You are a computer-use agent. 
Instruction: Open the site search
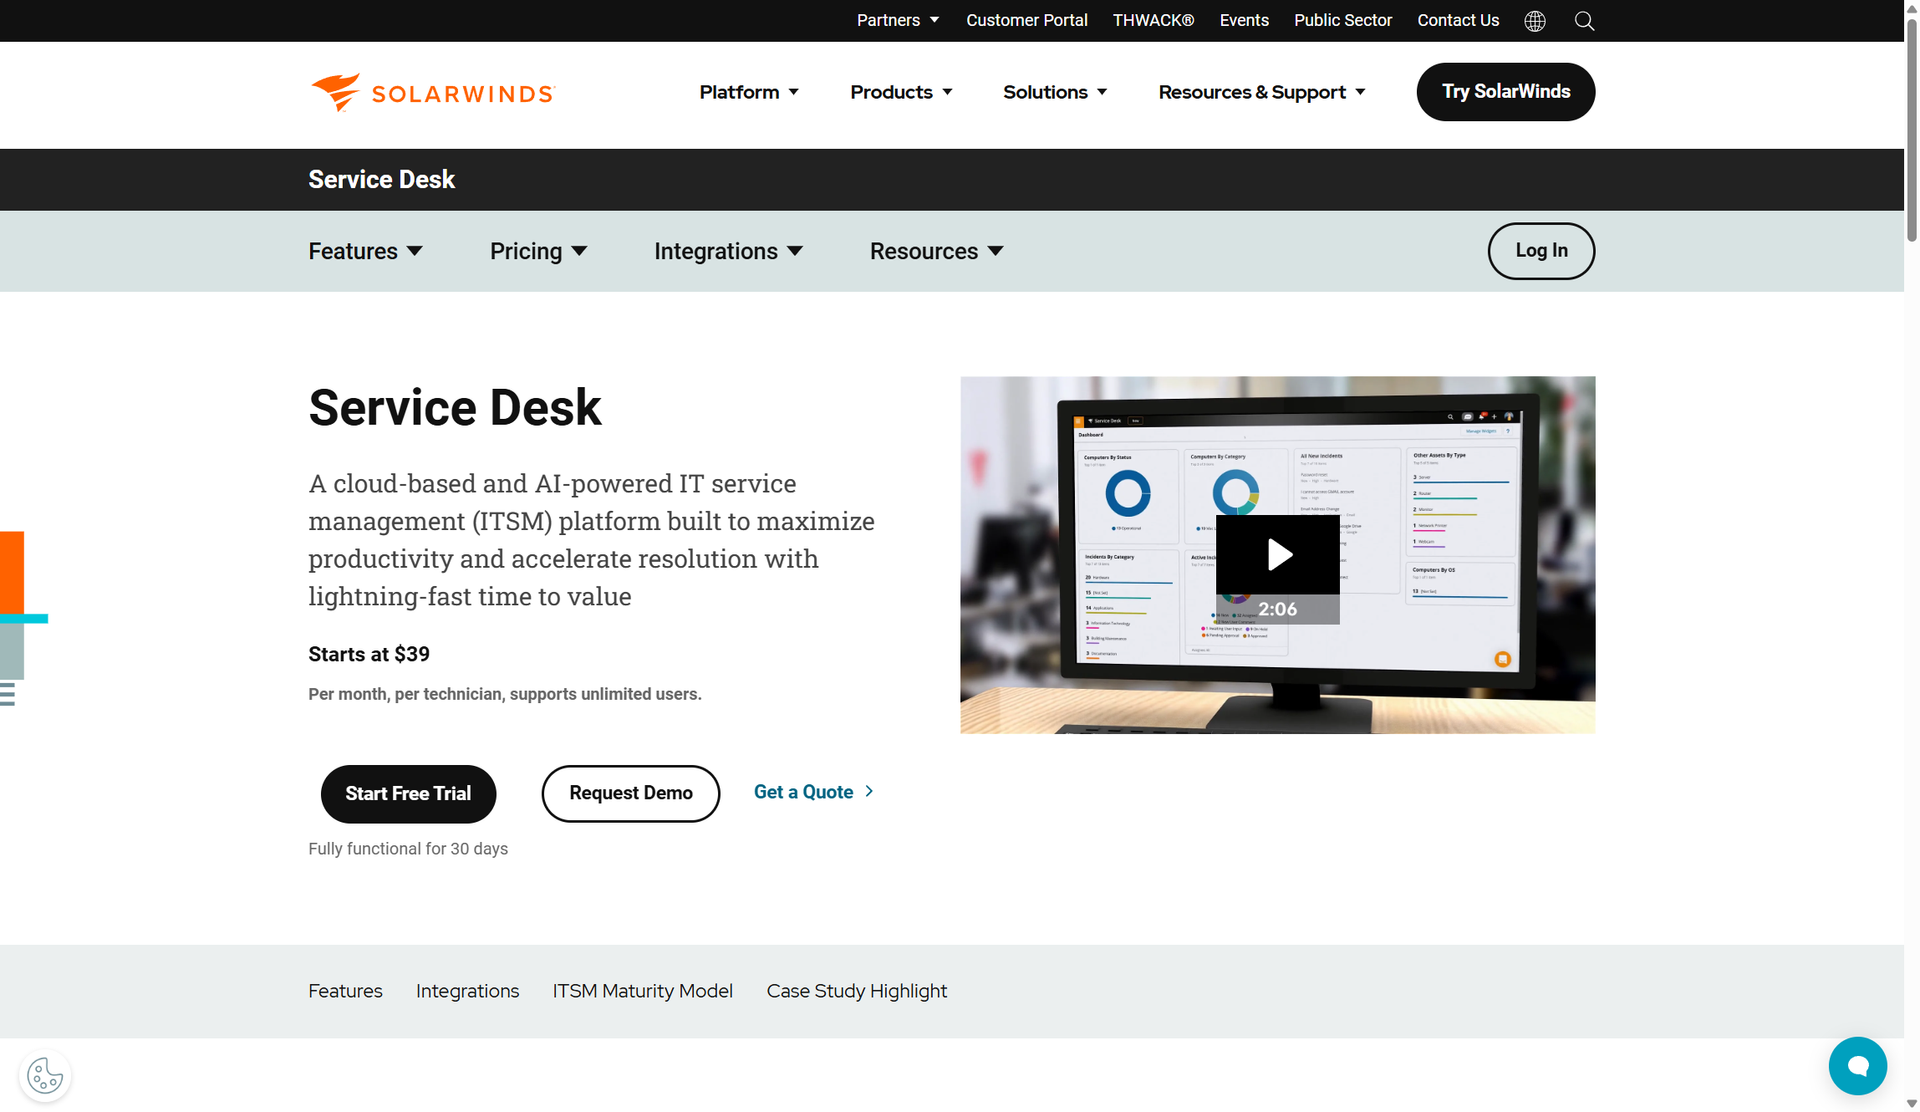click(x=1583, y=20)
